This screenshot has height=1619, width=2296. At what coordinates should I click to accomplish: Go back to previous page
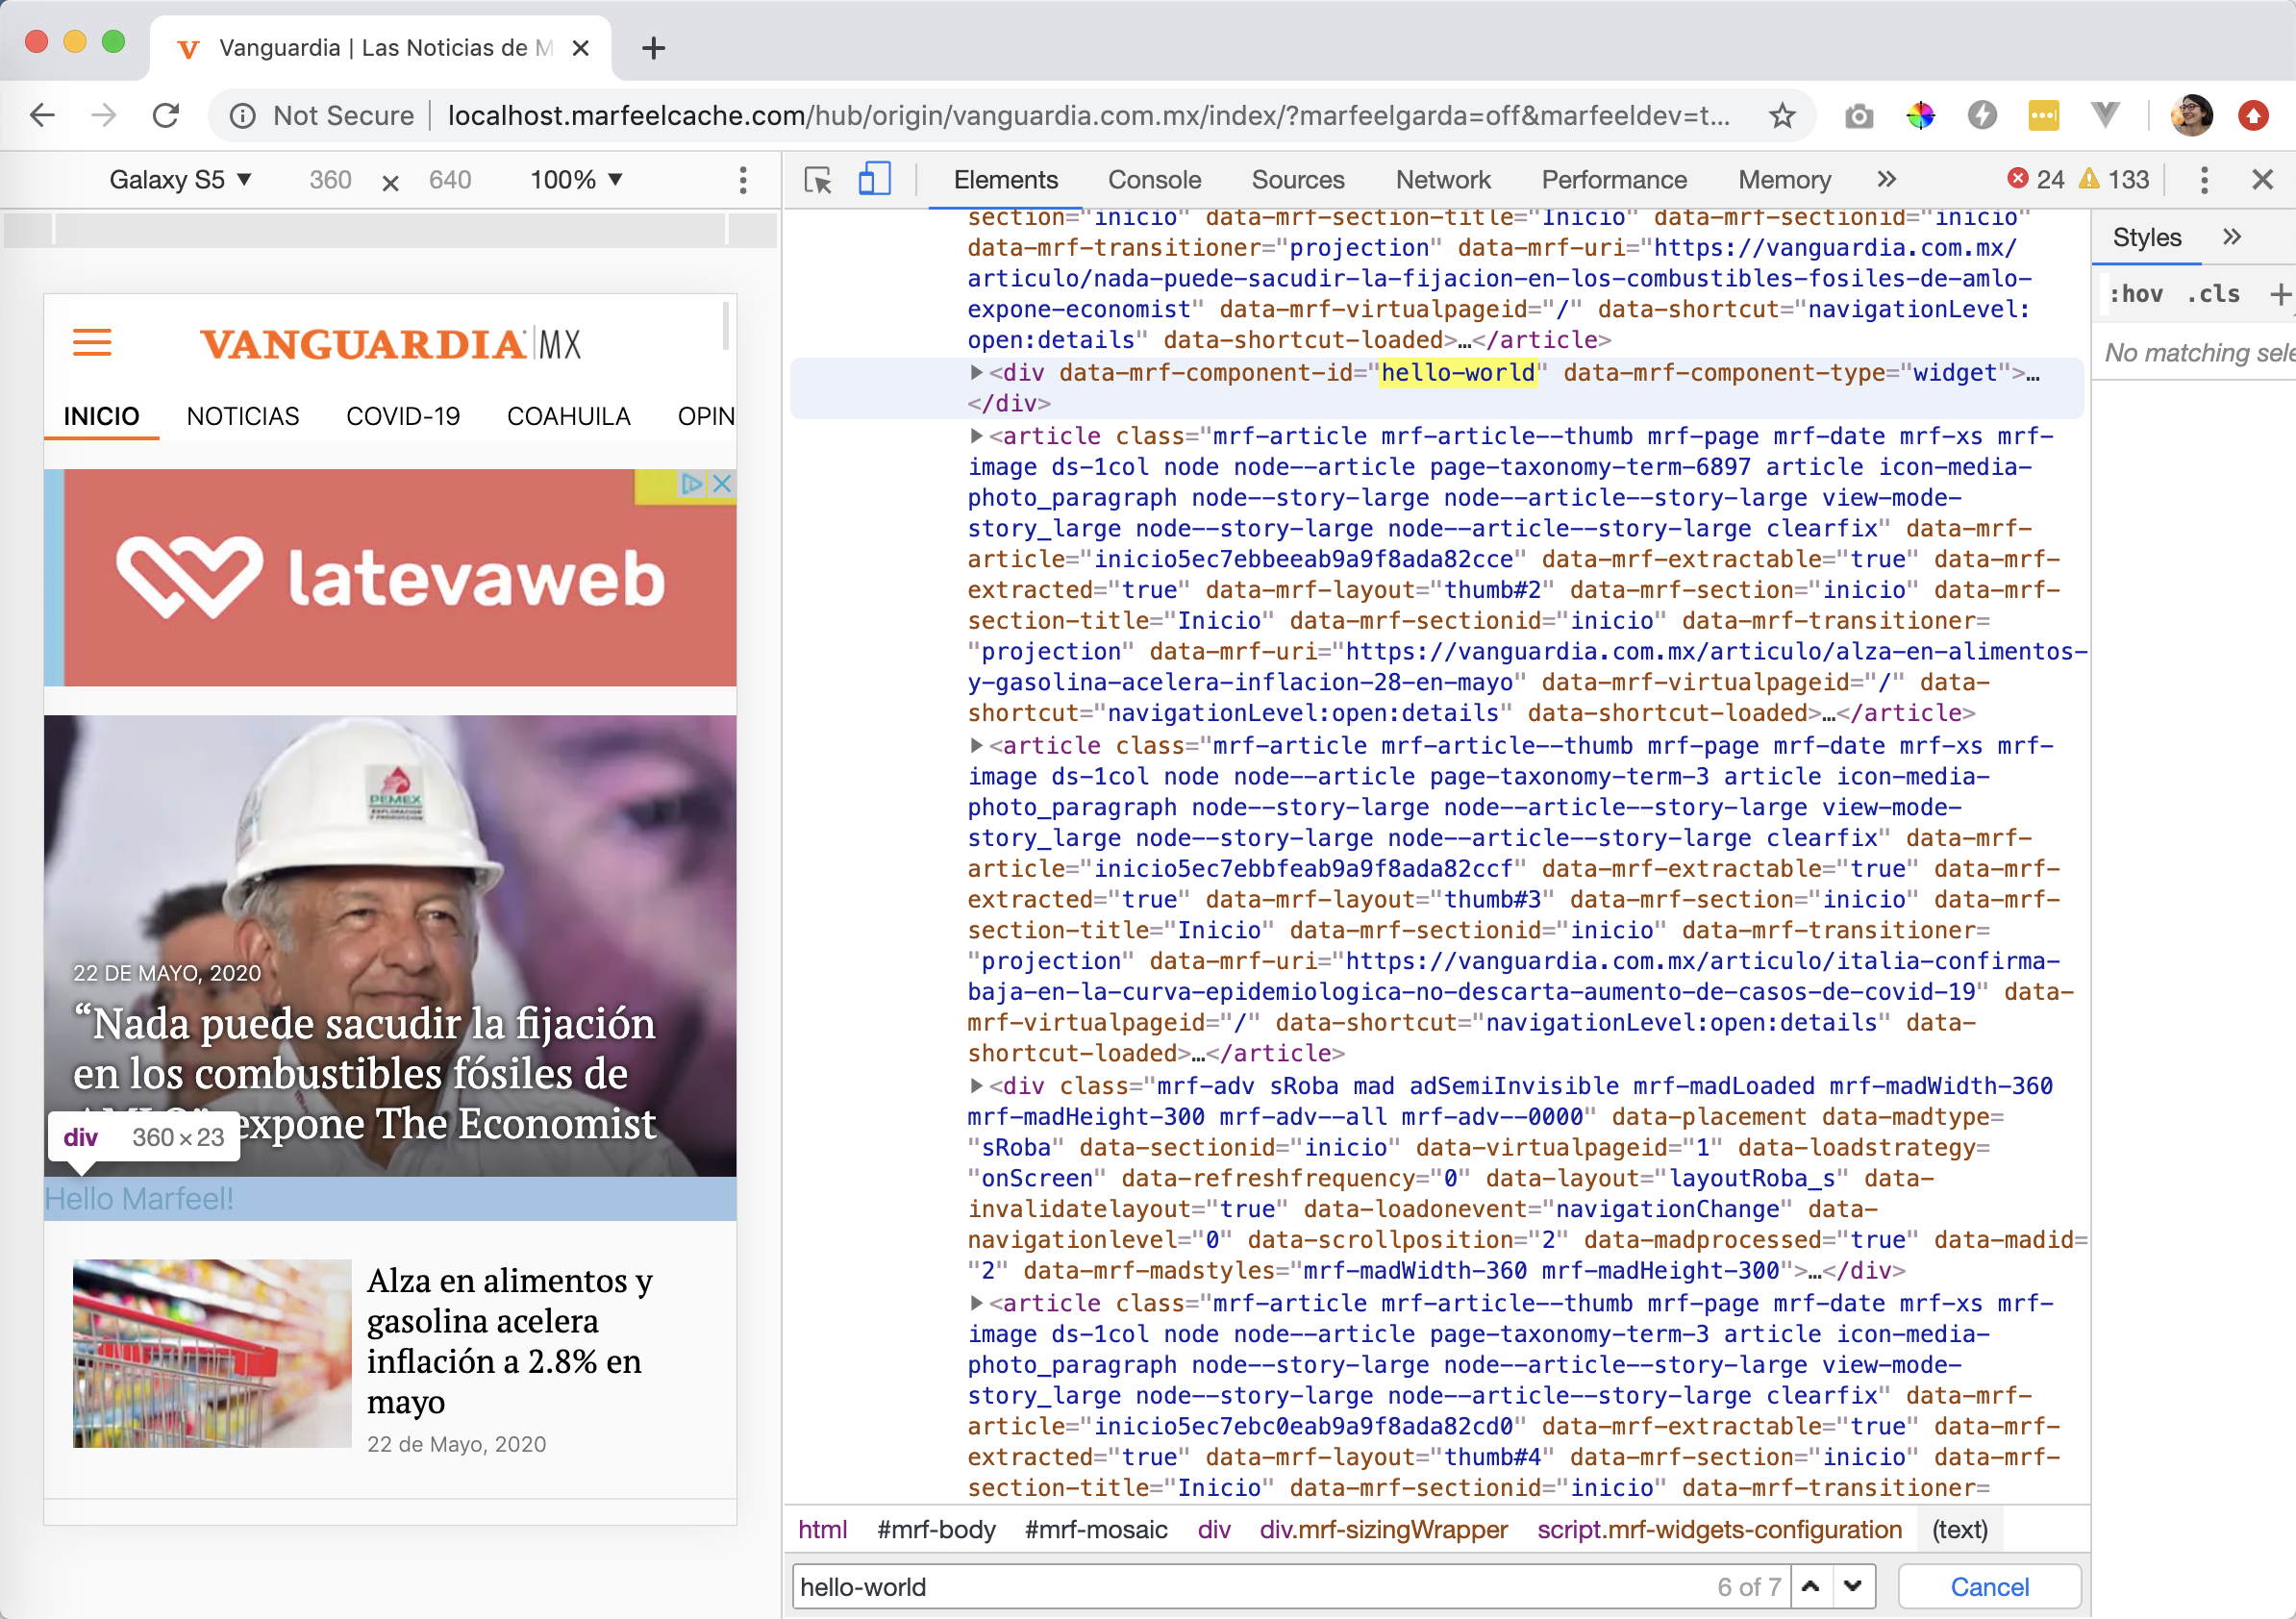pyautogui.click(x=42, y=116)
